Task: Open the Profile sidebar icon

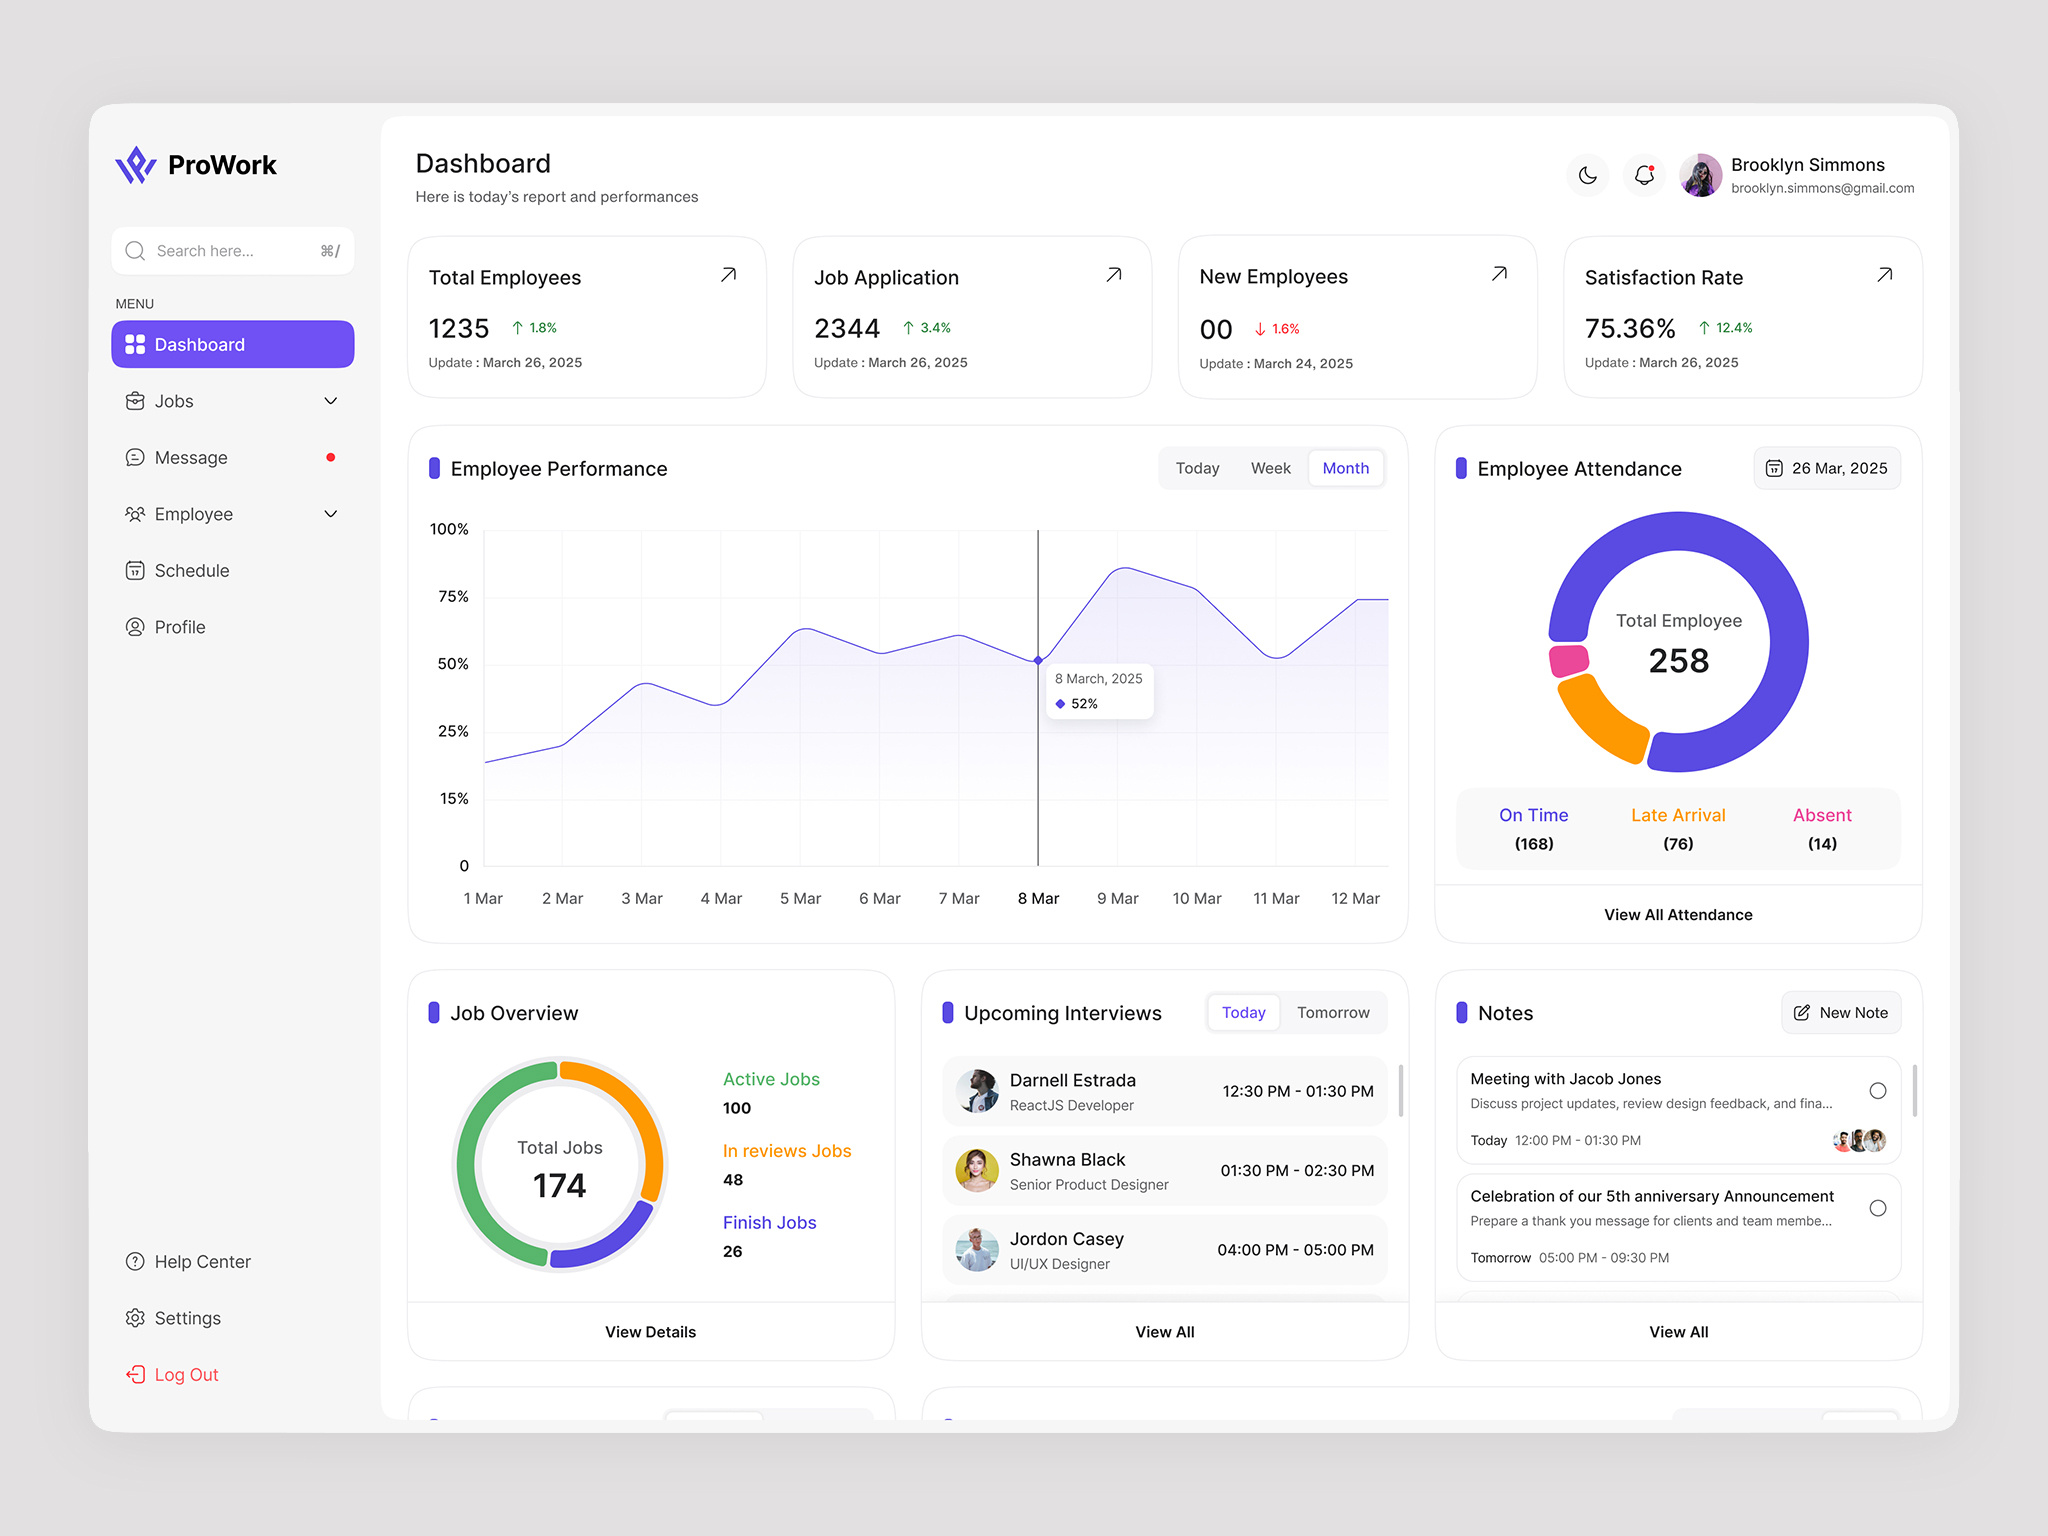Action: tap(136, 627)
